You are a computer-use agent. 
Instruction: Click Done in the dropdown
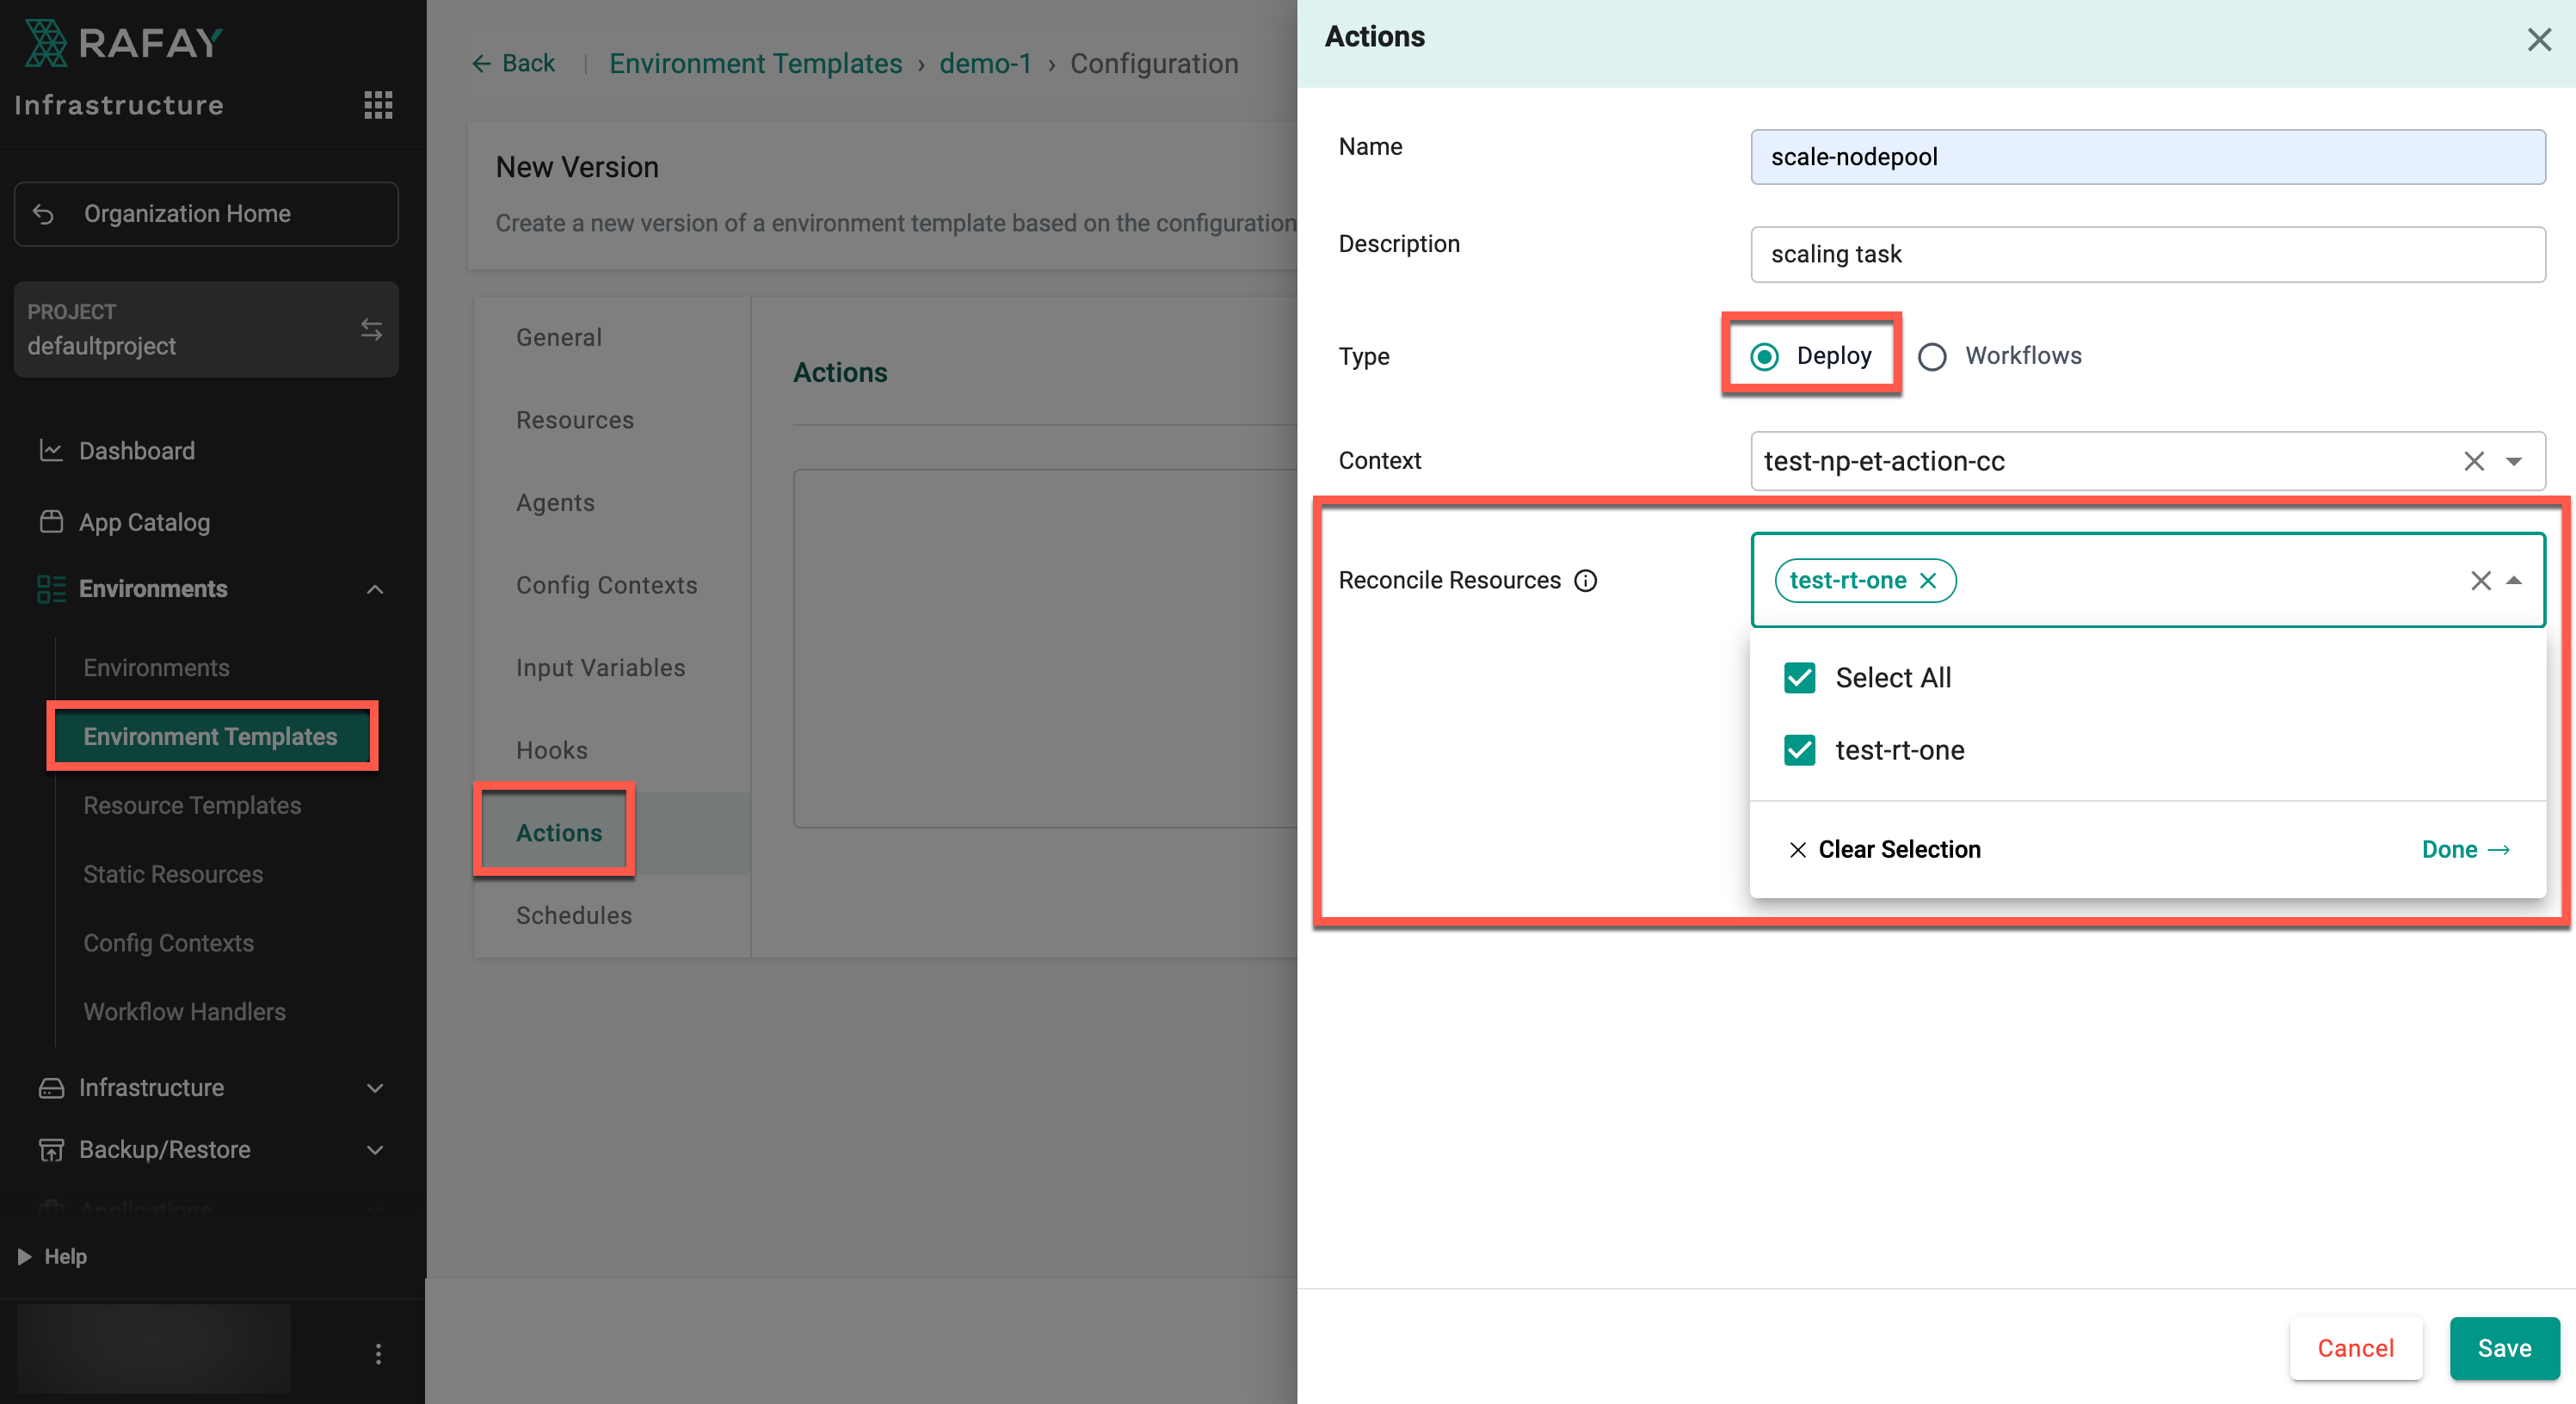(2466, 850)
